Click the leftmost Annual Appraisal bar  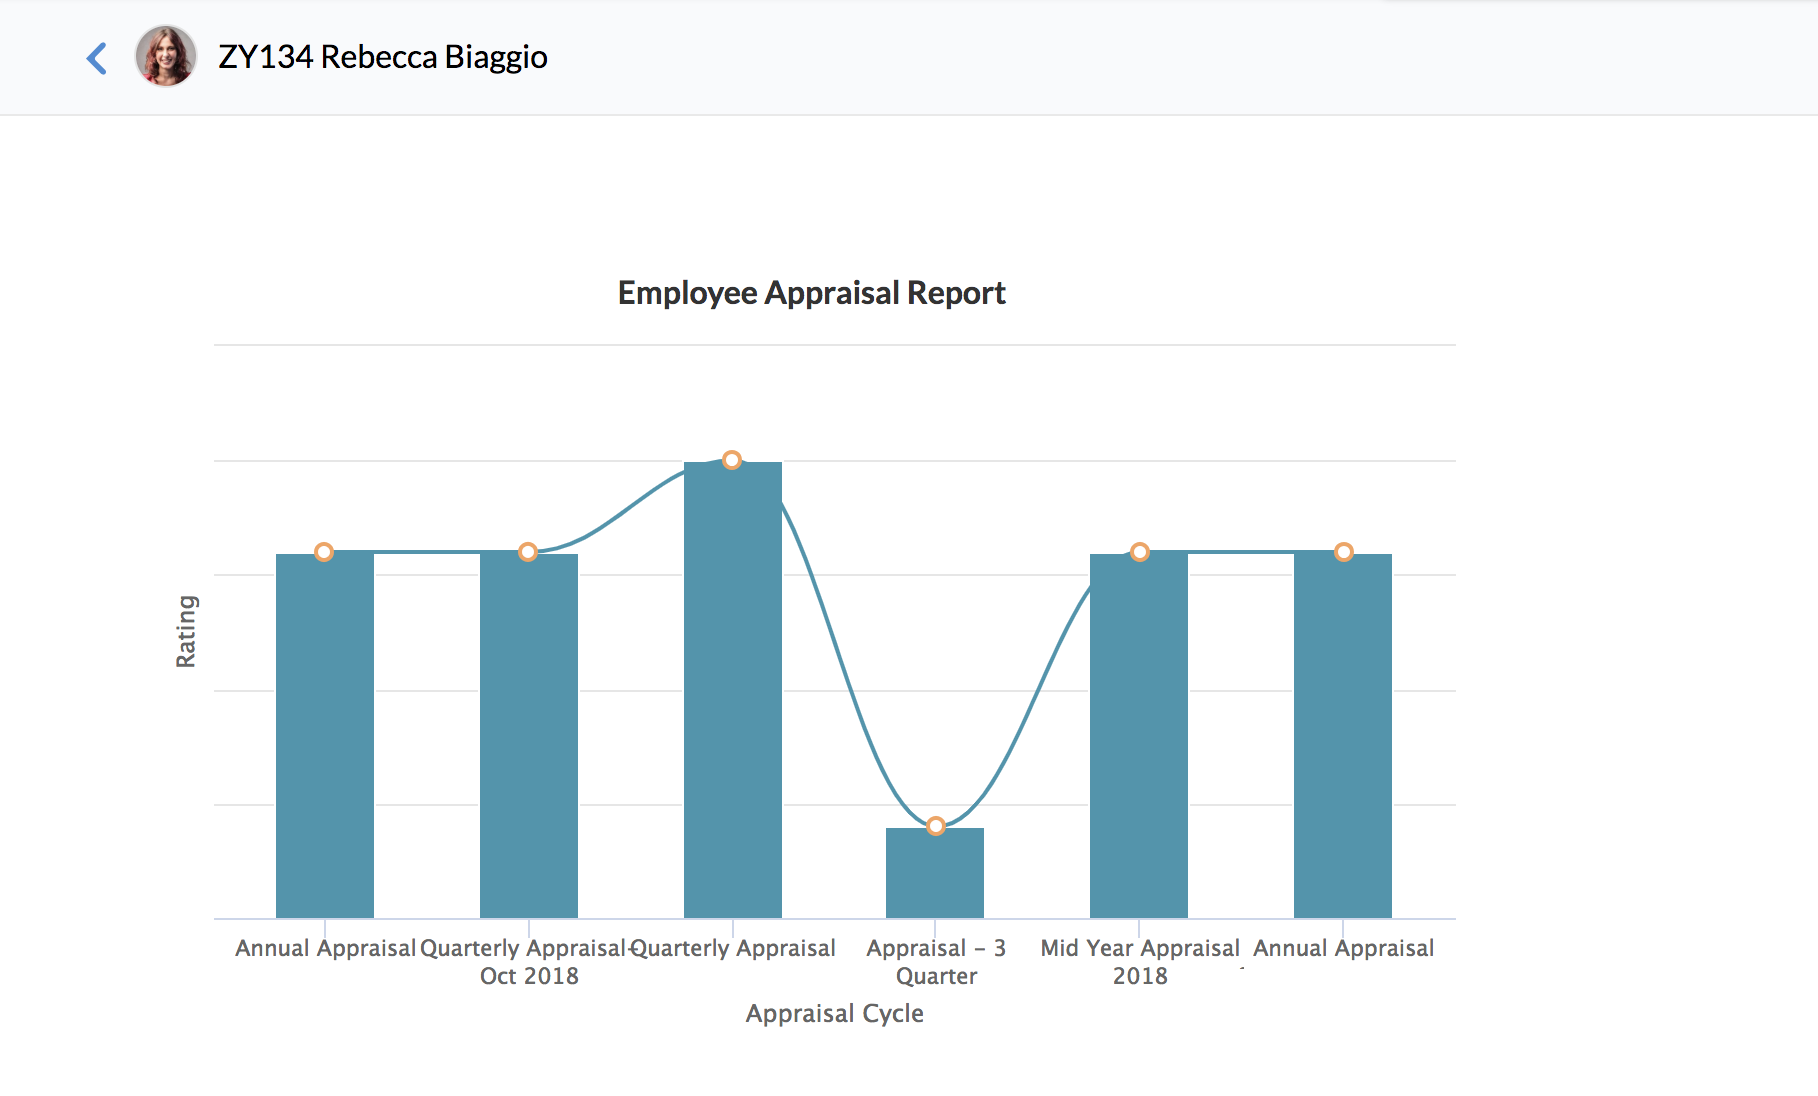[325, 735]
